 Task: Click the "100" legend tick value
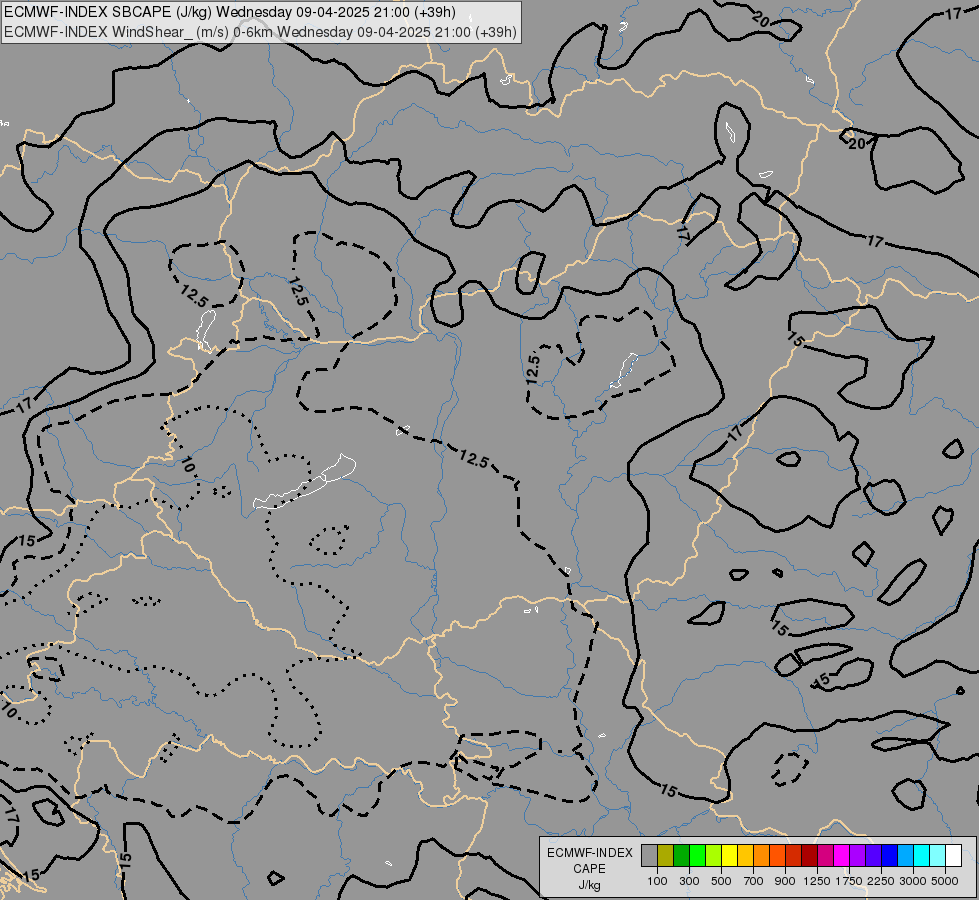(x=657, y=881)
